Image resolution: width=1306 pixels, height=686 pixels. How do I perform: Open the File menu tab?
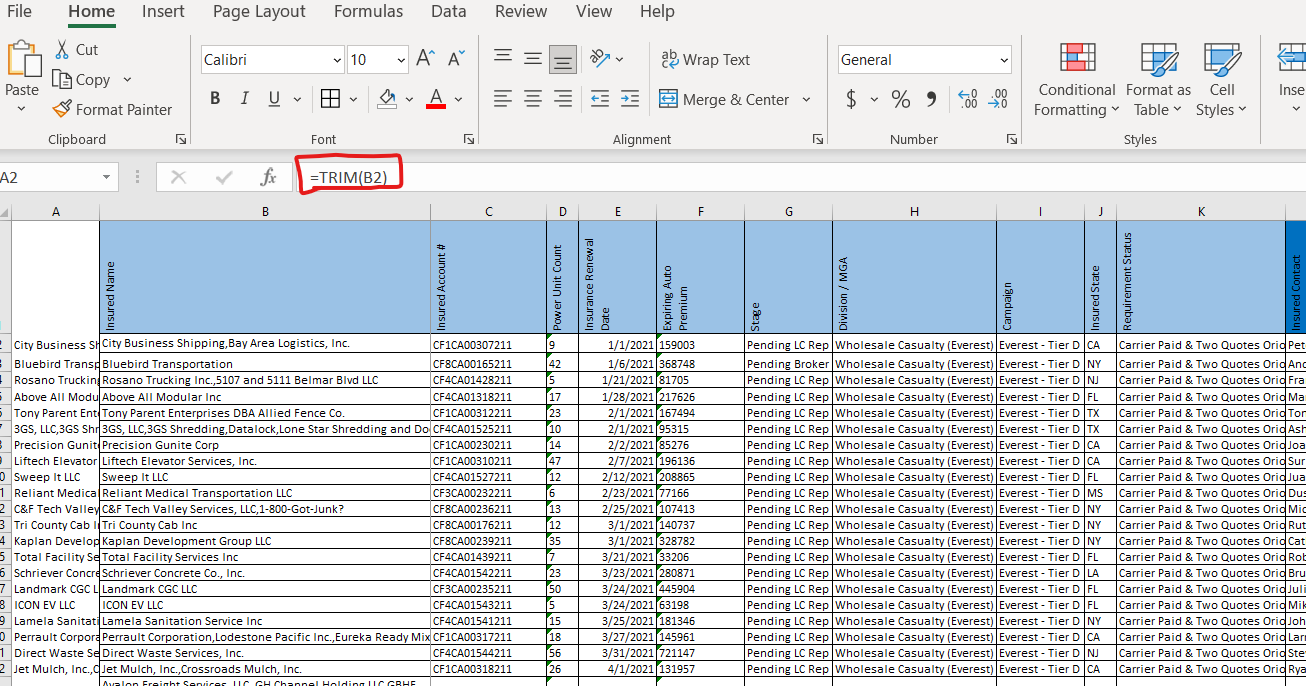tap(19, 11)
